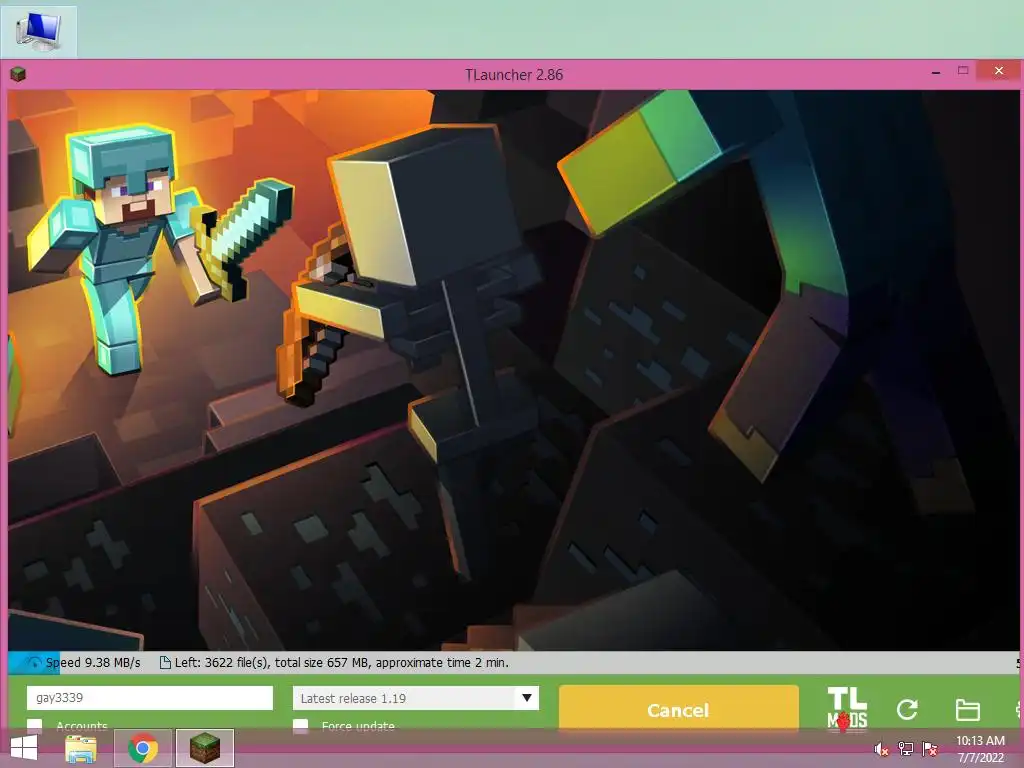Open the TL Mods icon
Screen dimensions: 1024x768
pyautogui.click(x=847, y=708)
